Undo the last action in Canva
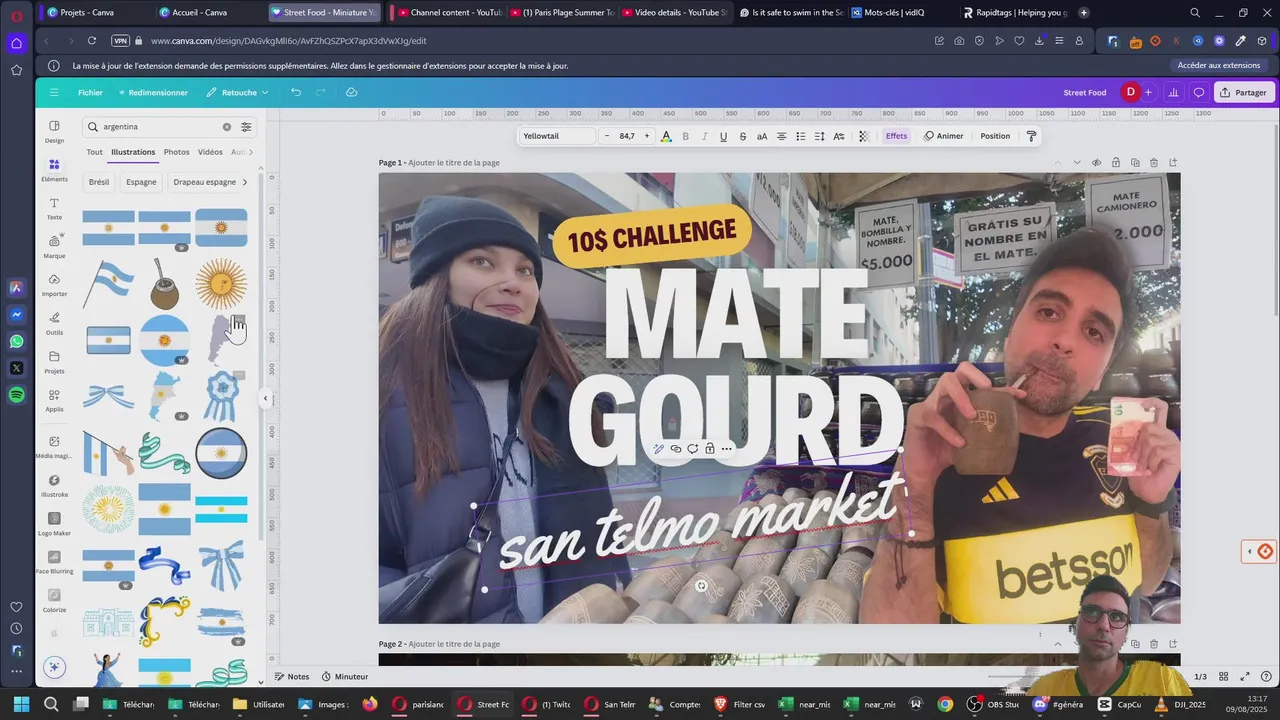 (x=296, y=92)
